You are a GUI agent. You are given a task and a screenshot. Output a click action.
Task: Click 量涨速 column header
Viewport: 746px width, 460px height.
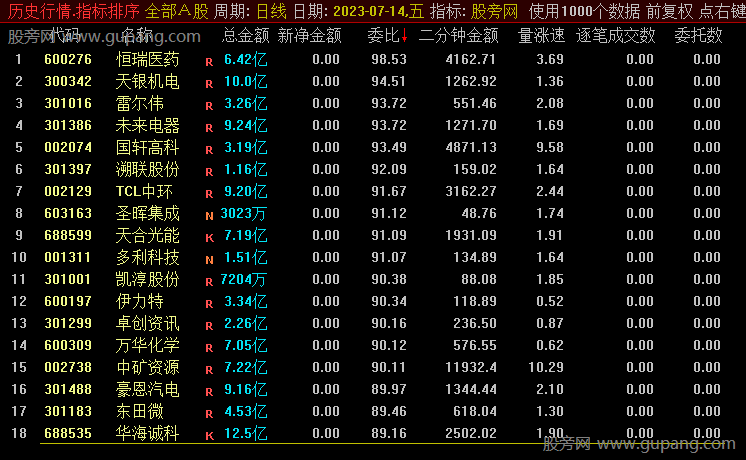coord(541,35)
